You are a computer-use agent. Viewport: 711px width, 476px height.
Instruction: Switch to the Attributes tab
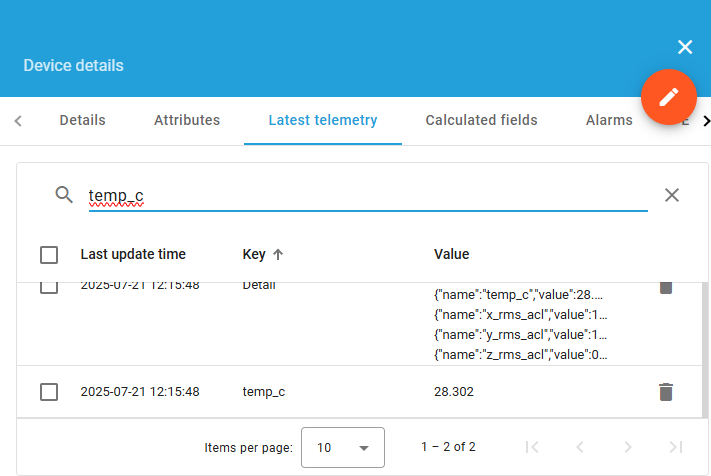187,120
